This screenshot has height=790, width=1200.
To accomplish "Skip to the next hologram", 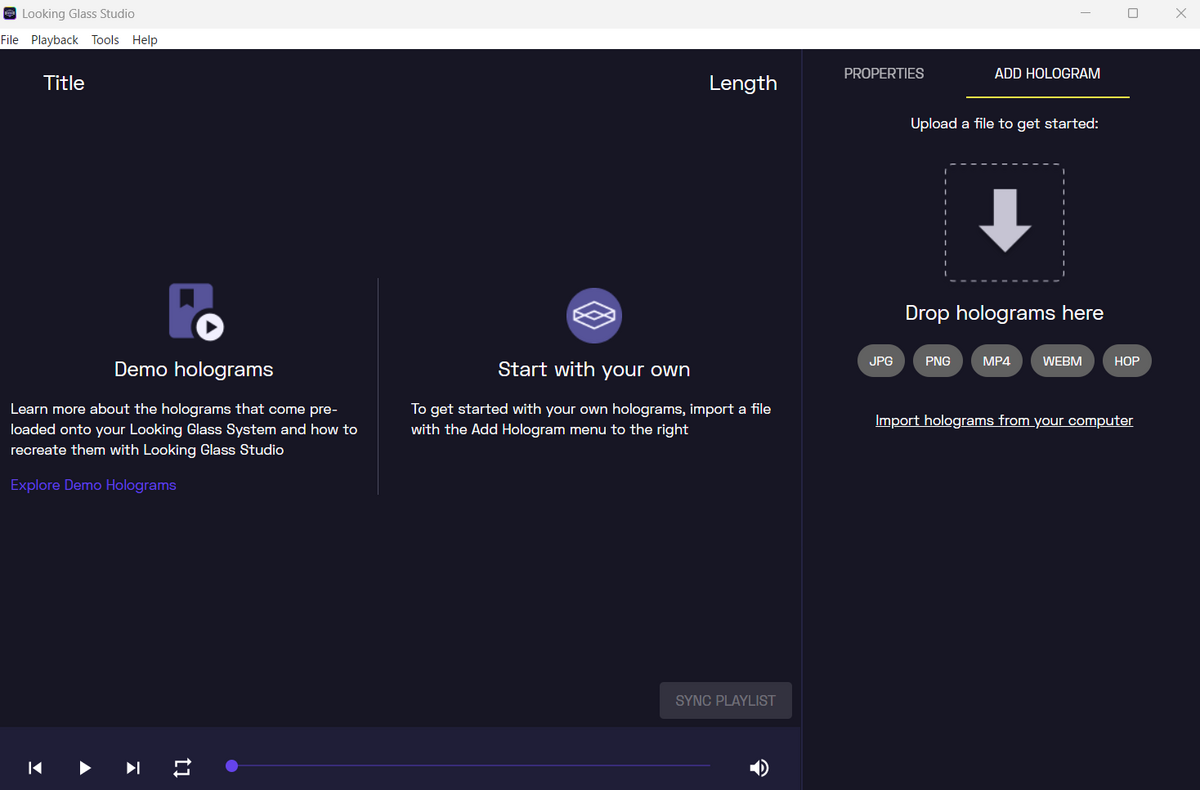I will tap(133, 768).
